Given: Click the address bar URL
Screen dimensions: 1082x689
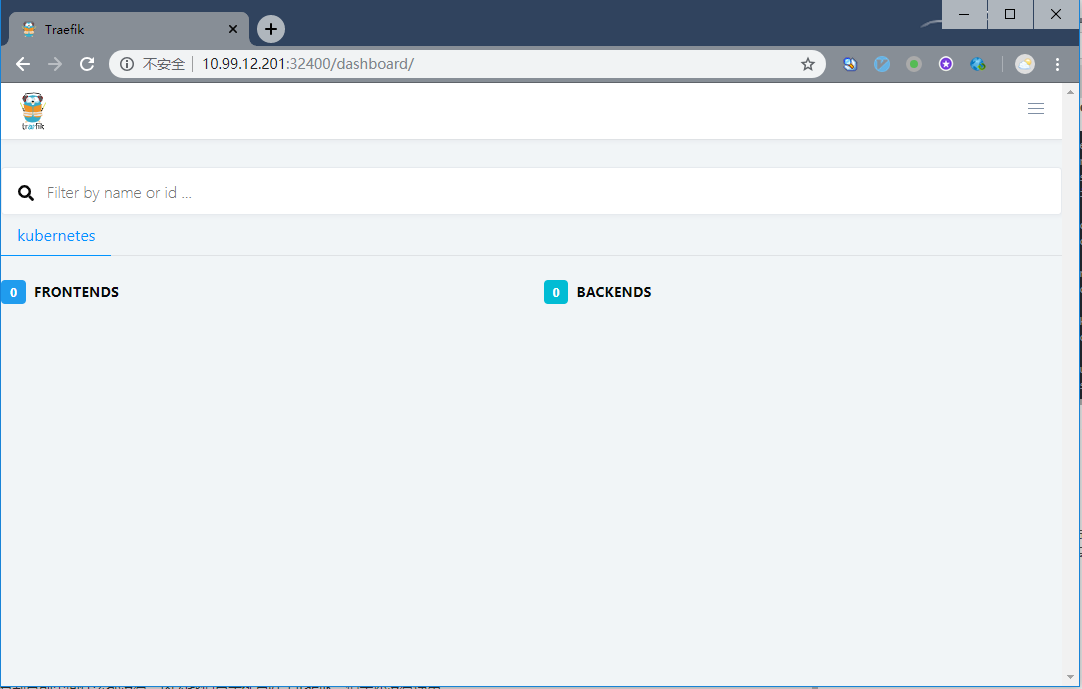Looking at the screenshot, I should coord(308,64).
